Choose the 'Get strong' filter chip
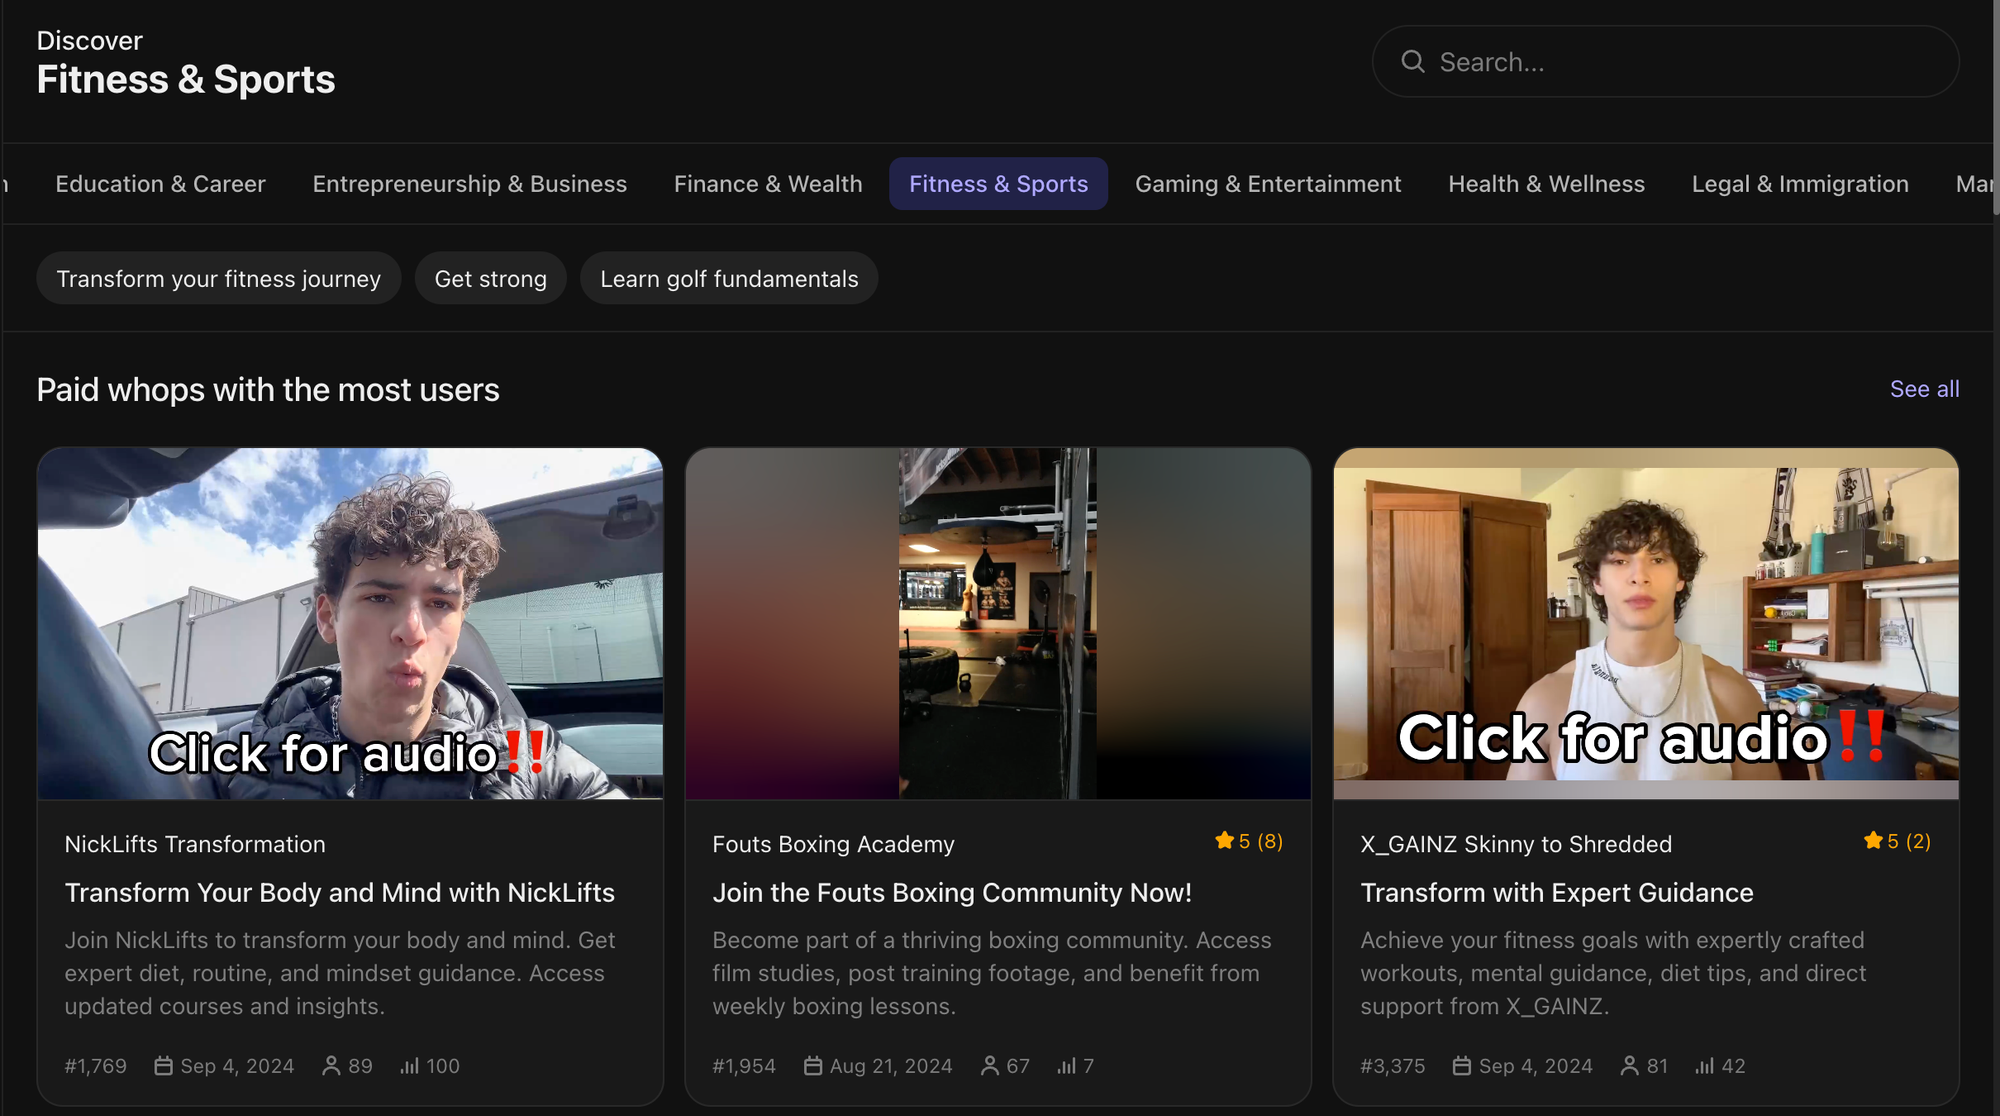Image resolution: width=2000 pixels, height=1116 pixels. click(490, 279)
